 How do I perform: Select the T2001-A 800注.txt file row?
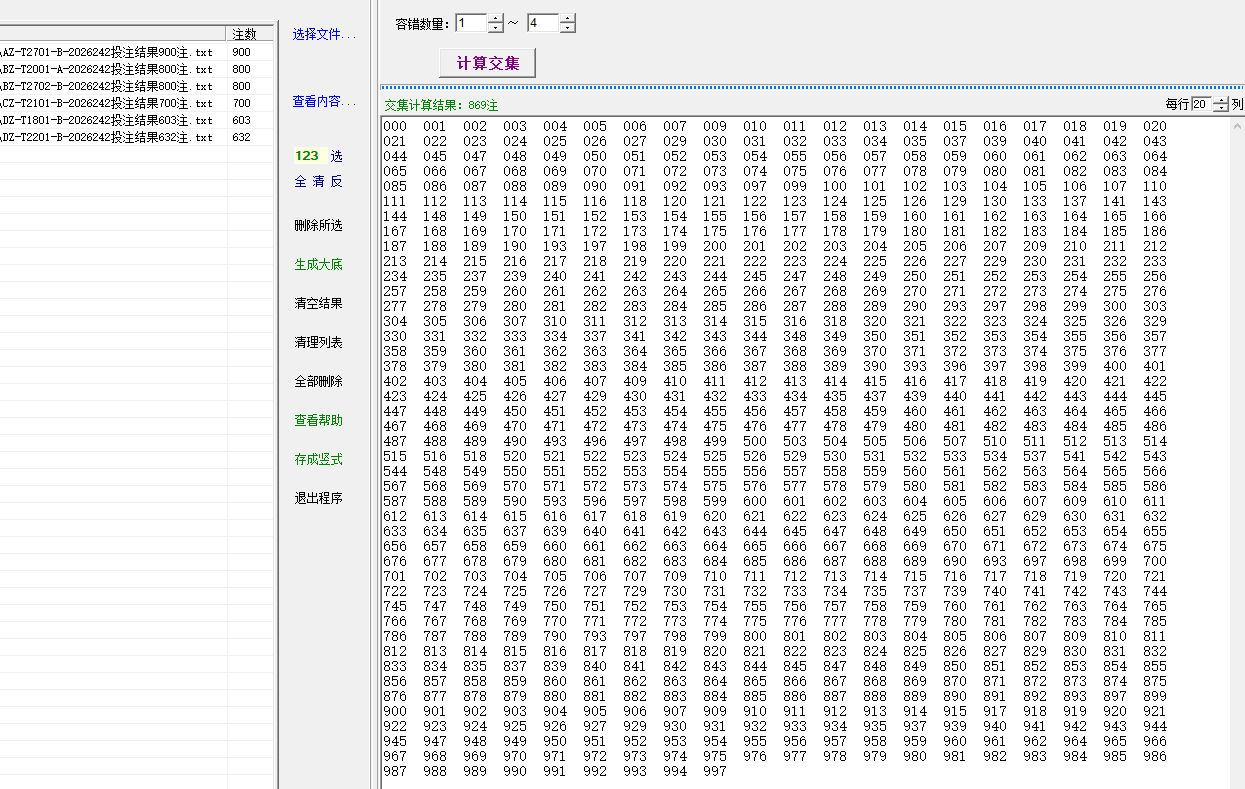(x=136, y=69)
